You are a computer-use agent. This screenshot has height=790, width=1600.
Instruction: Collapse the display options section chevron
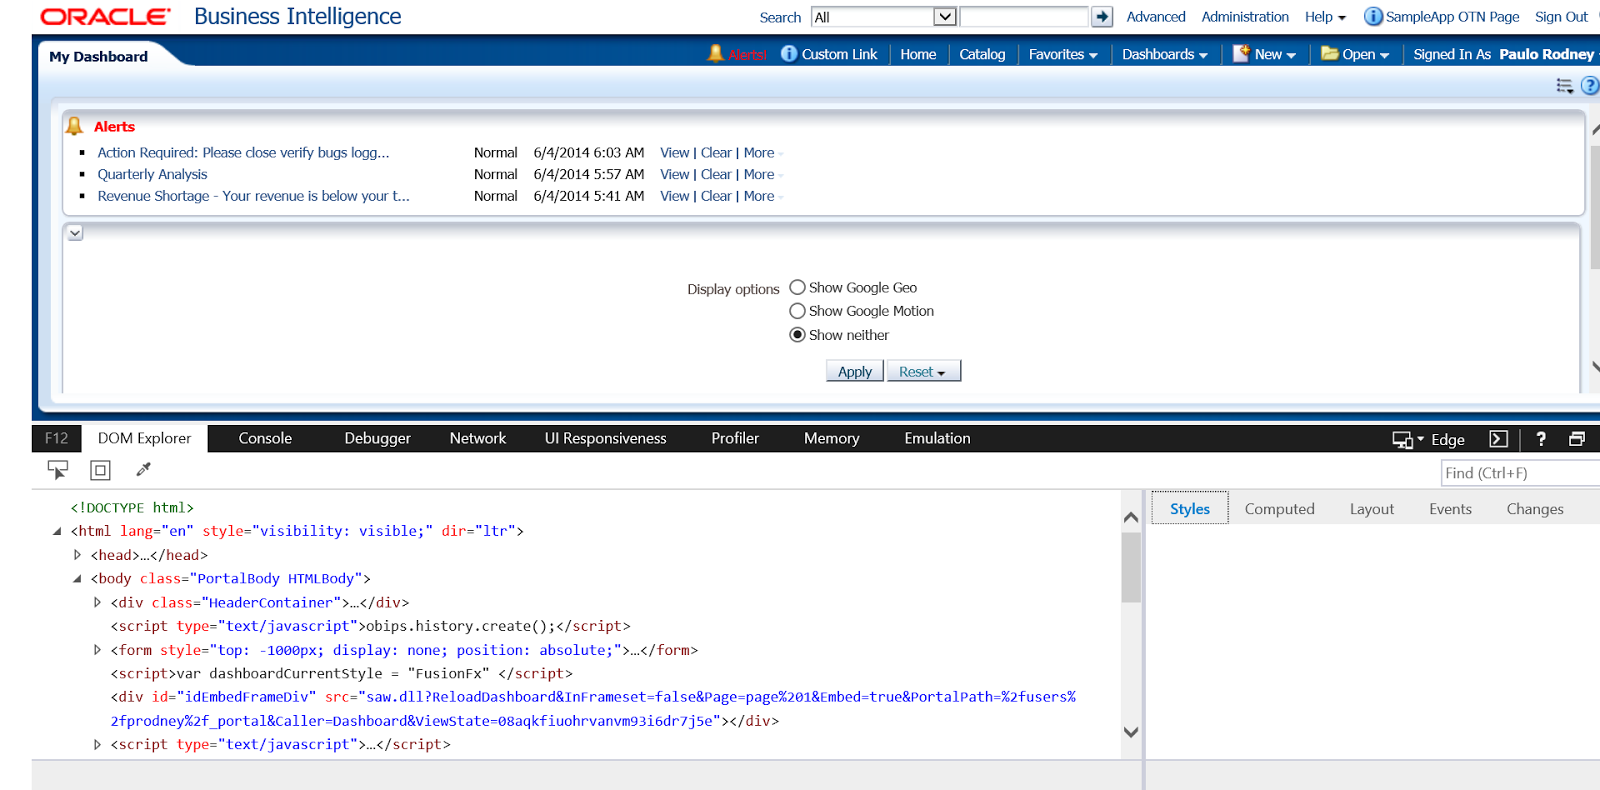click(75, 233)
